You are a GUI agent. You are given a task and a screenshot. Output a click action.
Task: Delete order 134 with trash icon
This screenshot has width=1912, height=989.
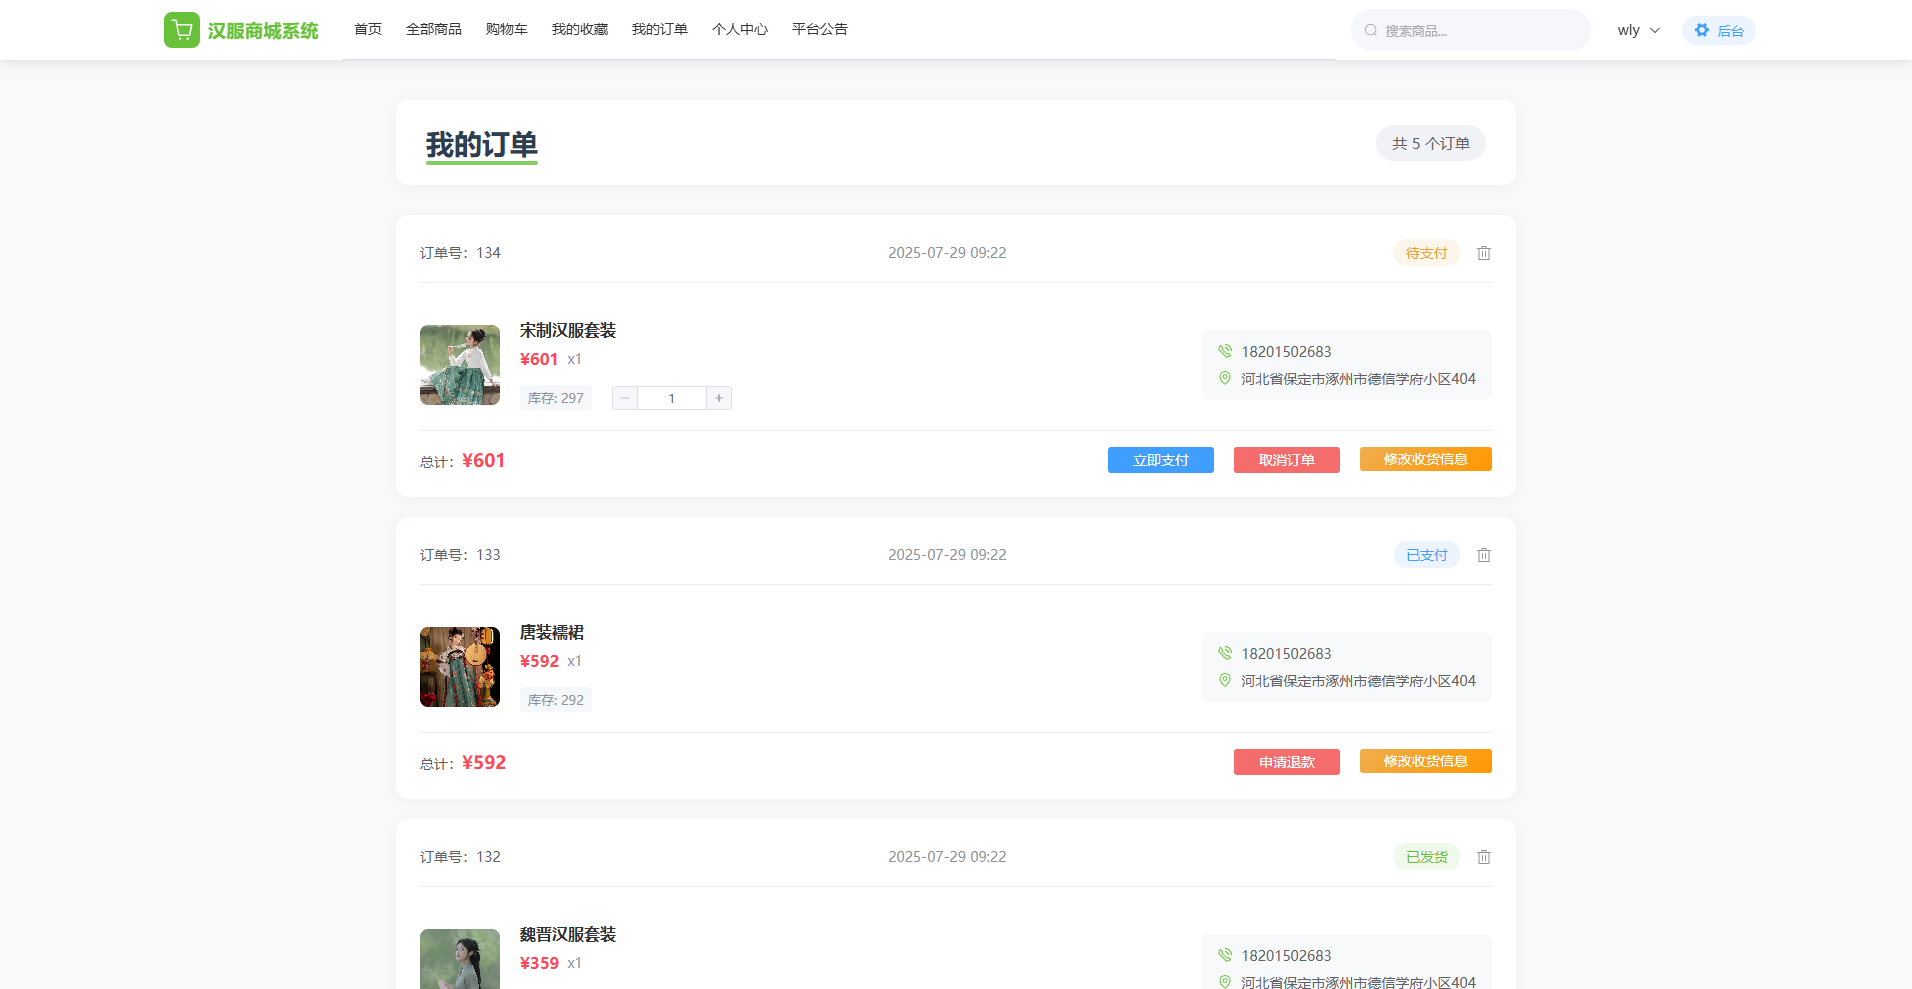[1484, 253]
